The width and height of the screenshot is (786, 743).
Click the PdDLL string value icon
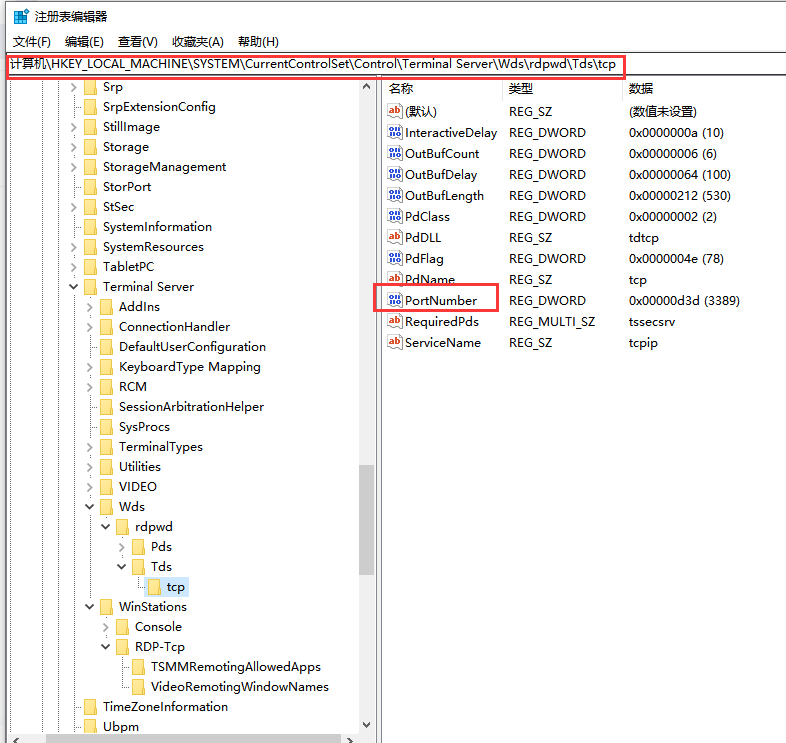pyautogui.click(x=395, y=237)
